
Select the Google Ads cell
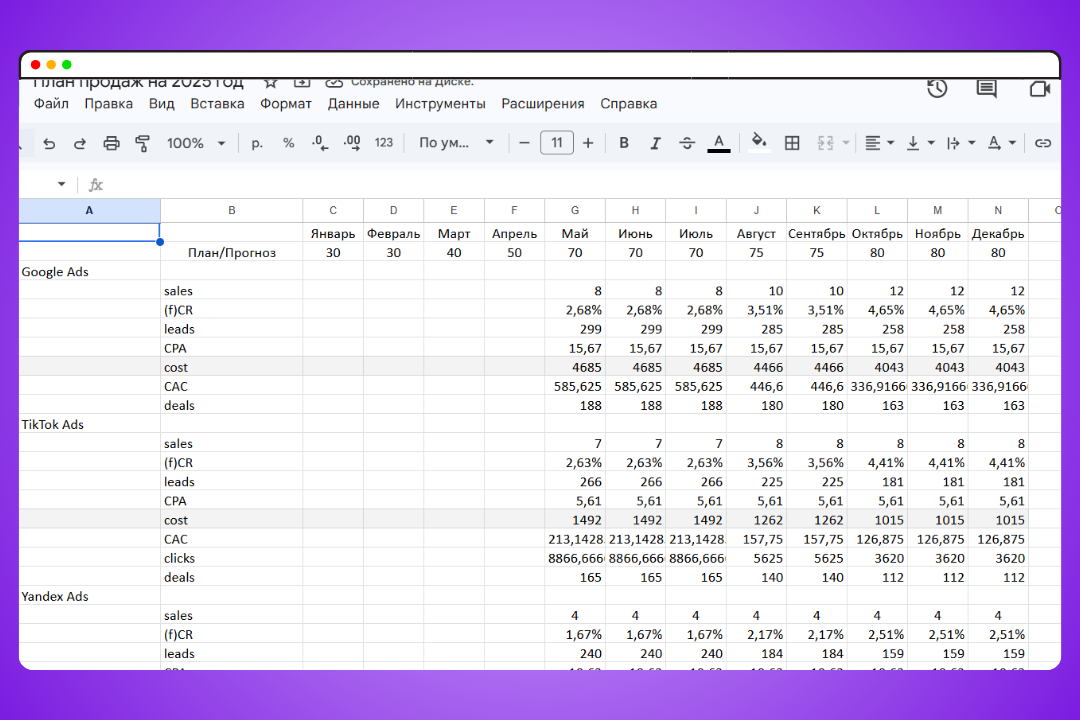(90, 271)
